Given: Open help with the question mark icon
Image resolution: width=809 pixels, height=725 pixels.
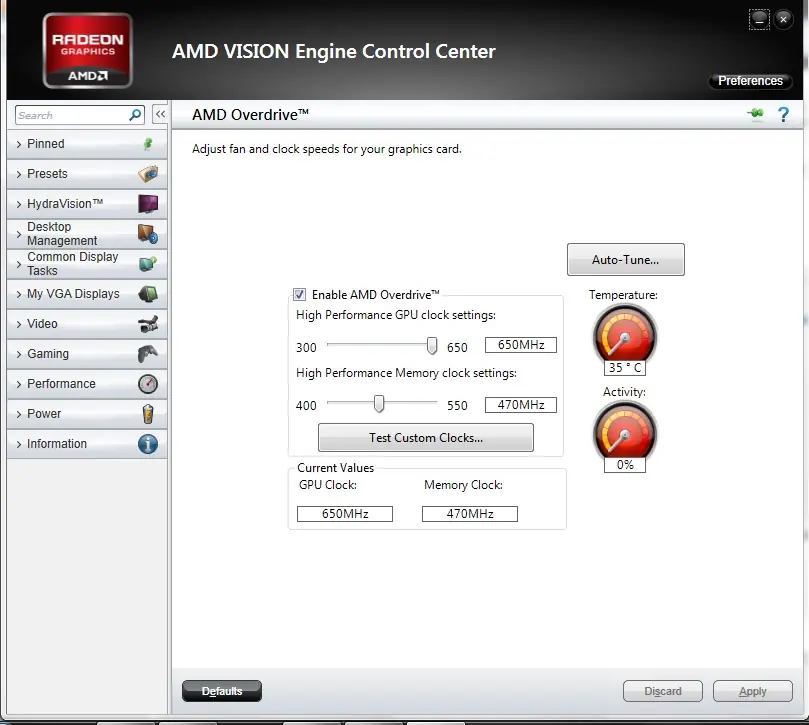Looking at the screenshot, I should [x=783, y=114].
